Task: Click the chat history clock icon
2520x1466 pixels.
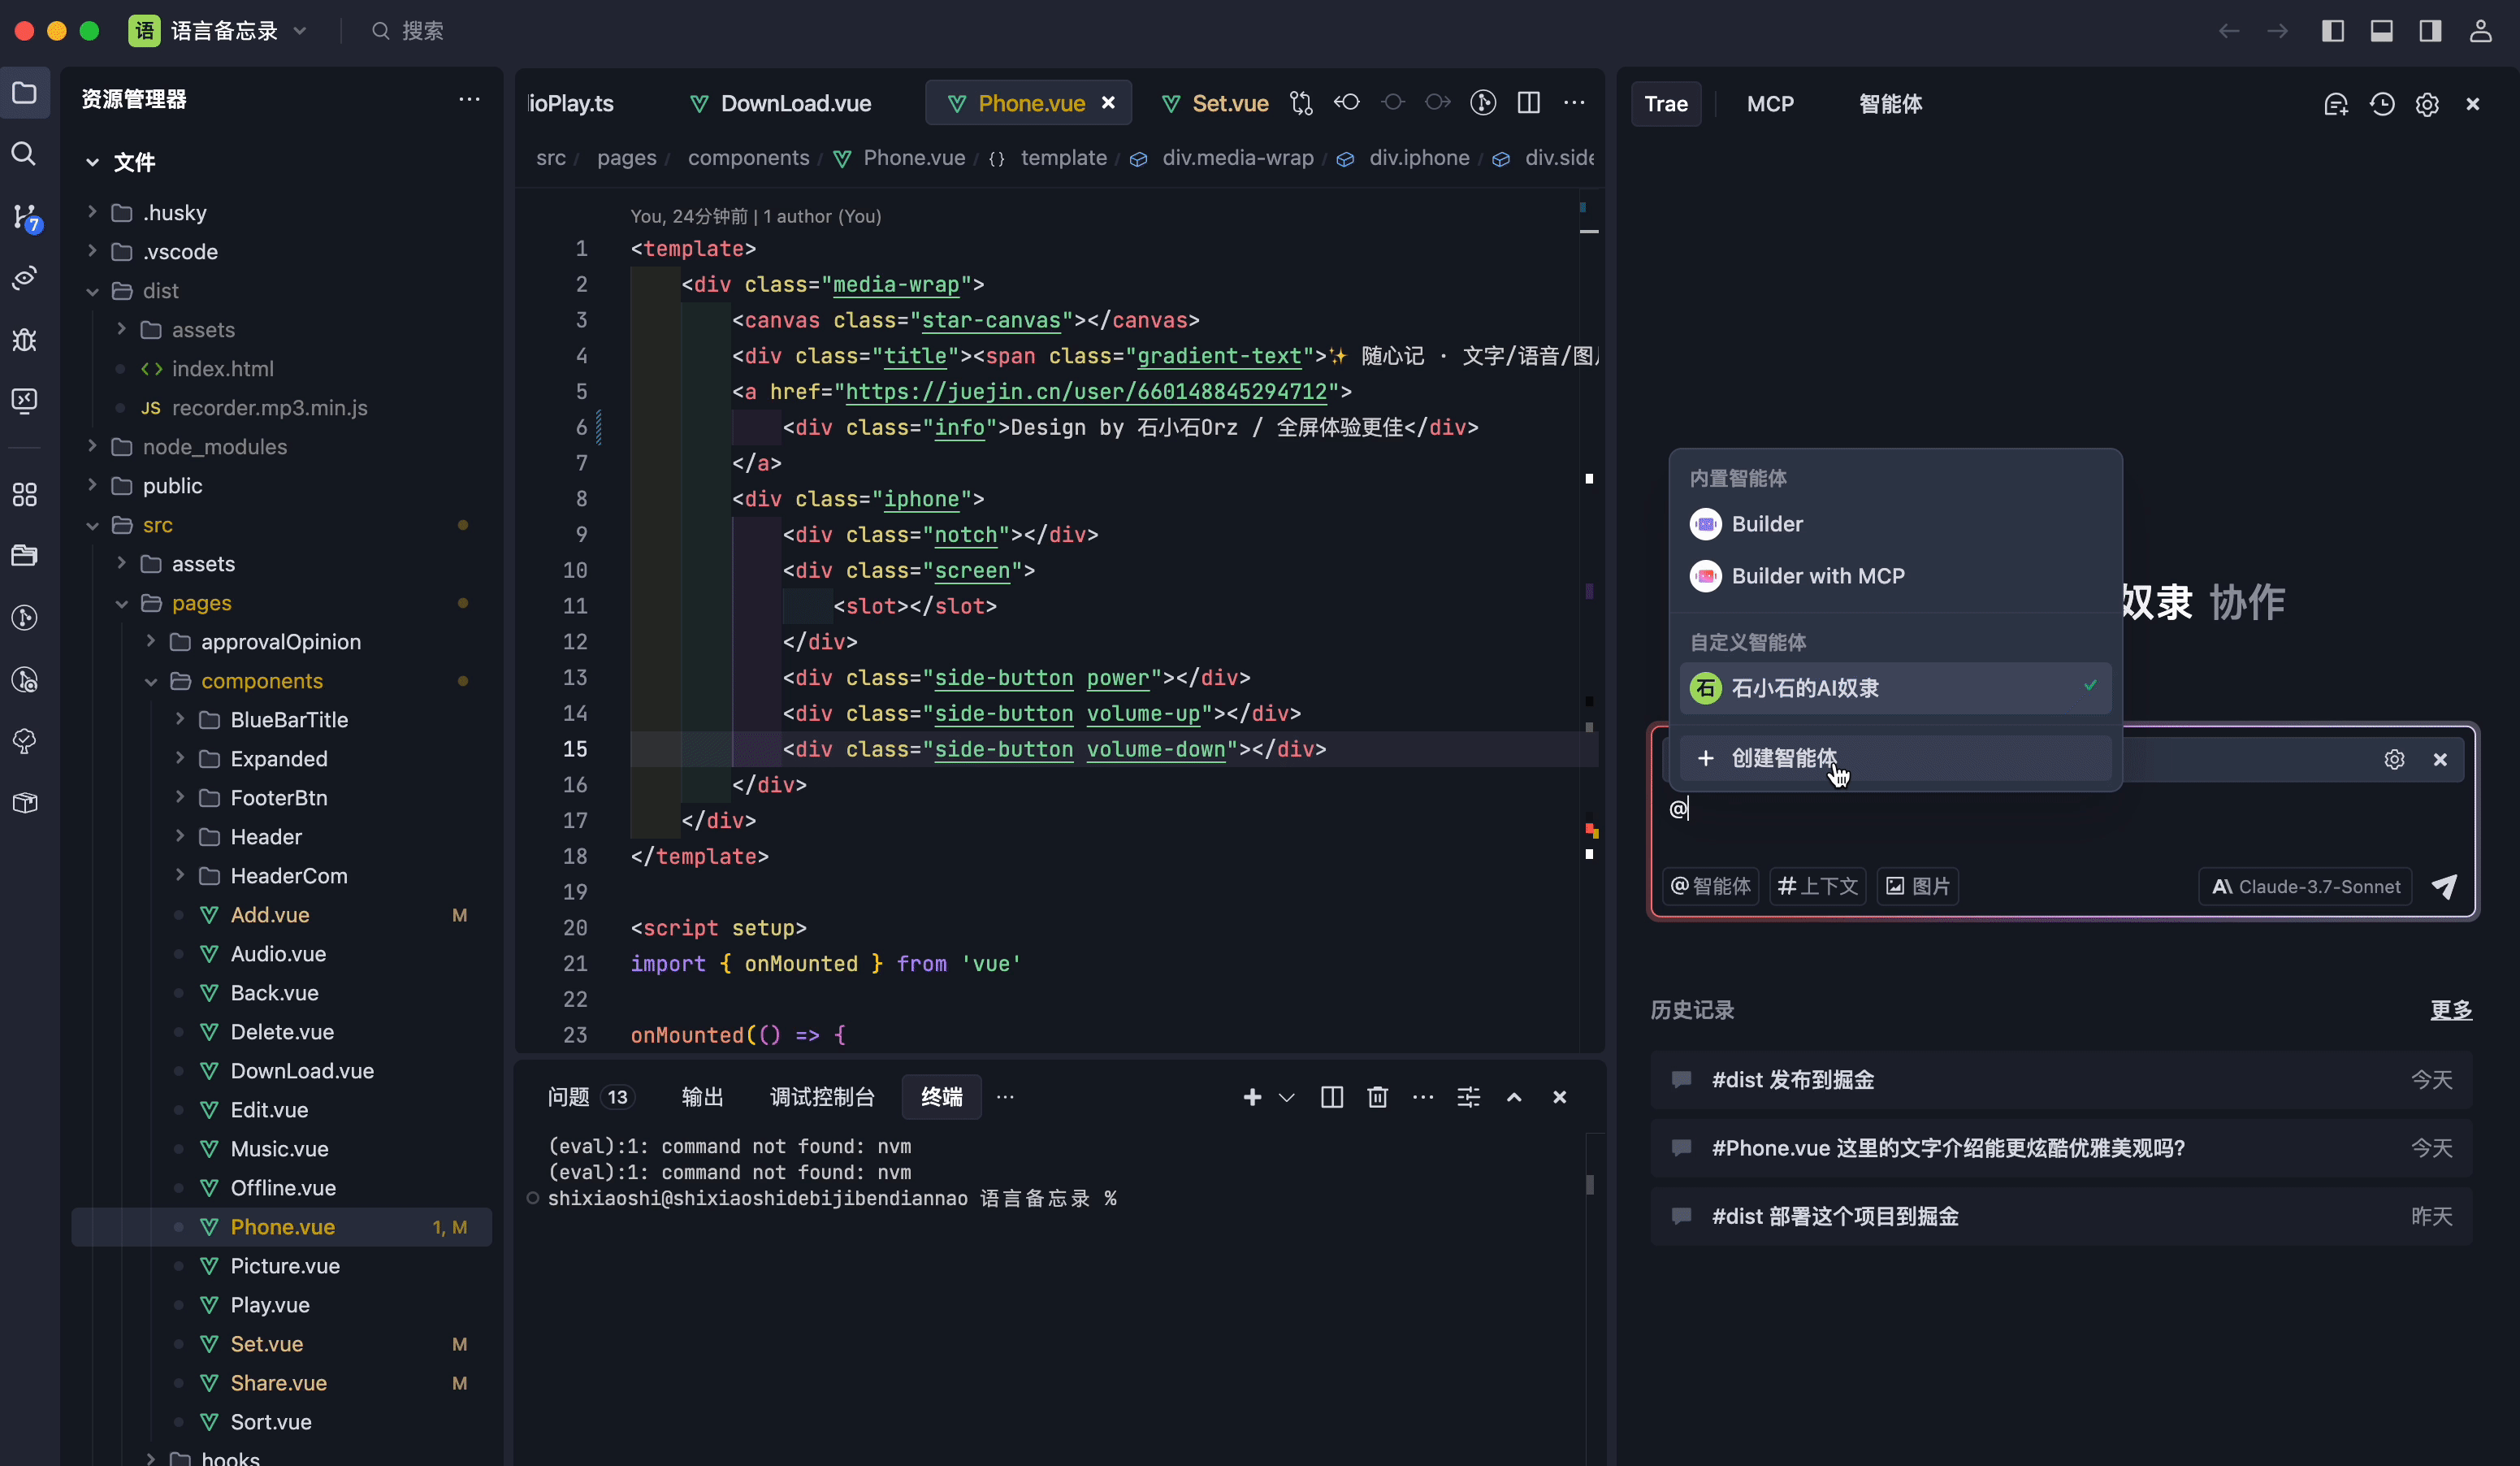Action: pyautogui.click(x=2382, y=104)
